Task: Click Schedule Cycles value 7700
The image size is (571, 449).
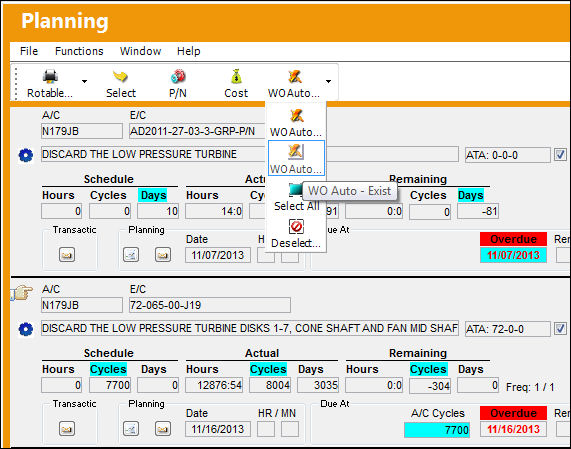Action: tap(110, 385)
